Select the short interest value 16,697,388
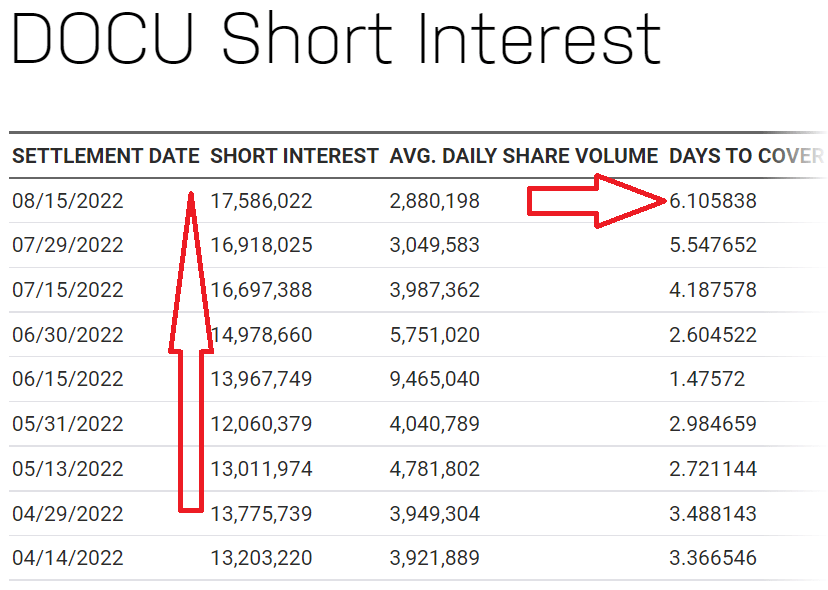Image resolution: width=828 pixels, height=590 pixels. pyautogui.click(x=262, y=290)
